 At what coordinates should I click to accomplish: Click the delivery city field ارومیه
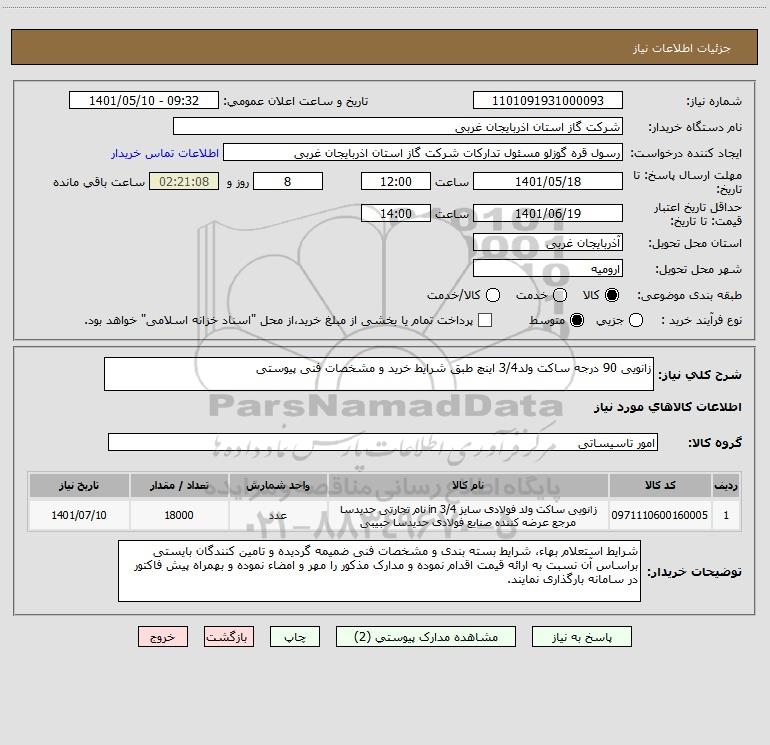coord(548,268)
